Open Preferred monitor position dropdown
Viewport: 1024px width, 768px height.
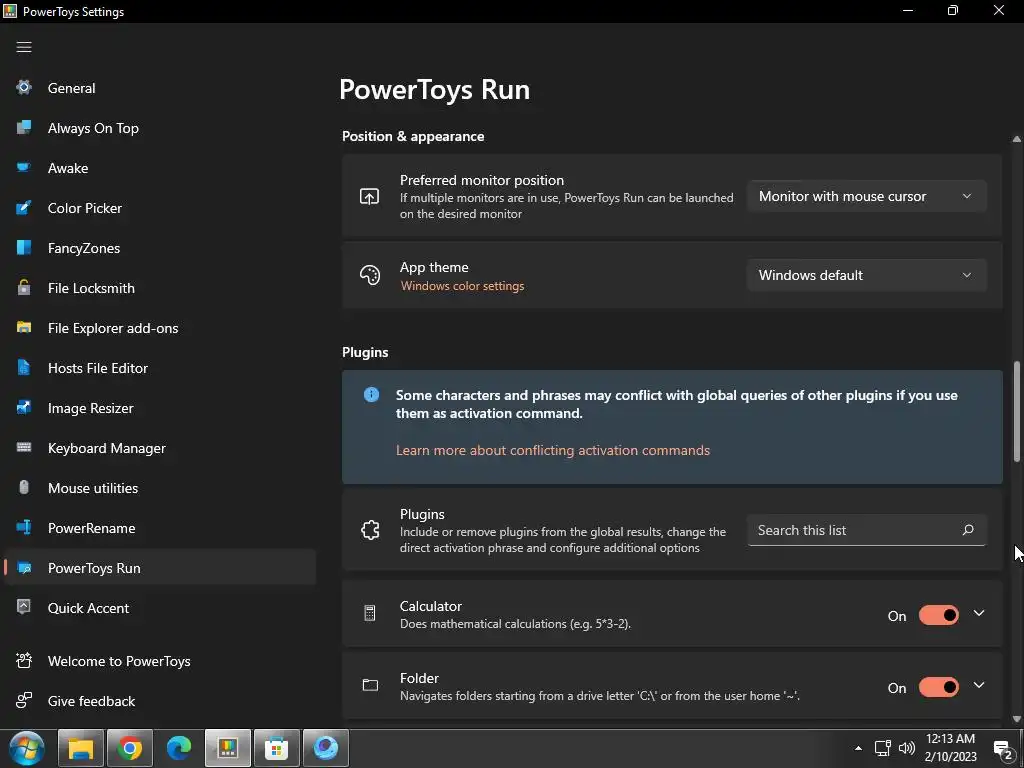pos(866,196)
